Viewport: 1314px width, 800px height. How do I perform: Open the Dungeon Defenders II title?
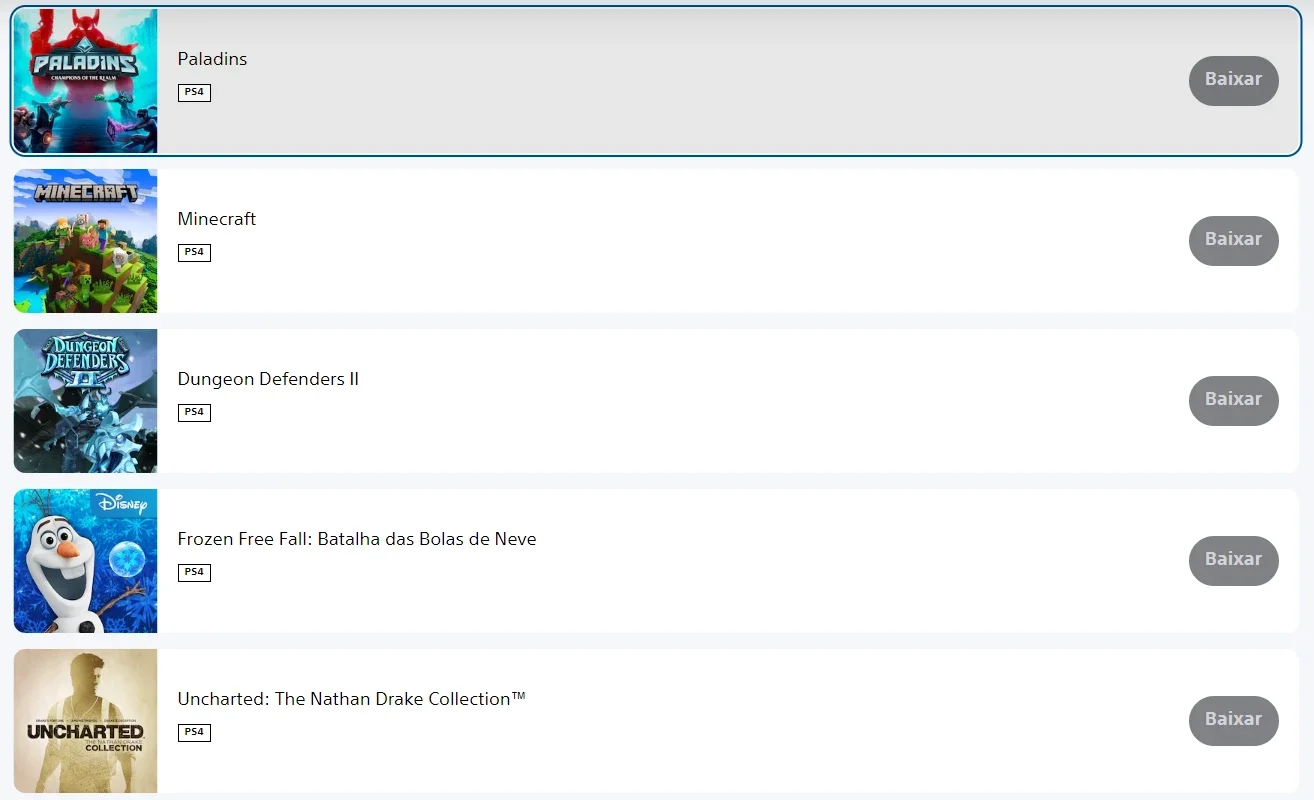[268, 379]
